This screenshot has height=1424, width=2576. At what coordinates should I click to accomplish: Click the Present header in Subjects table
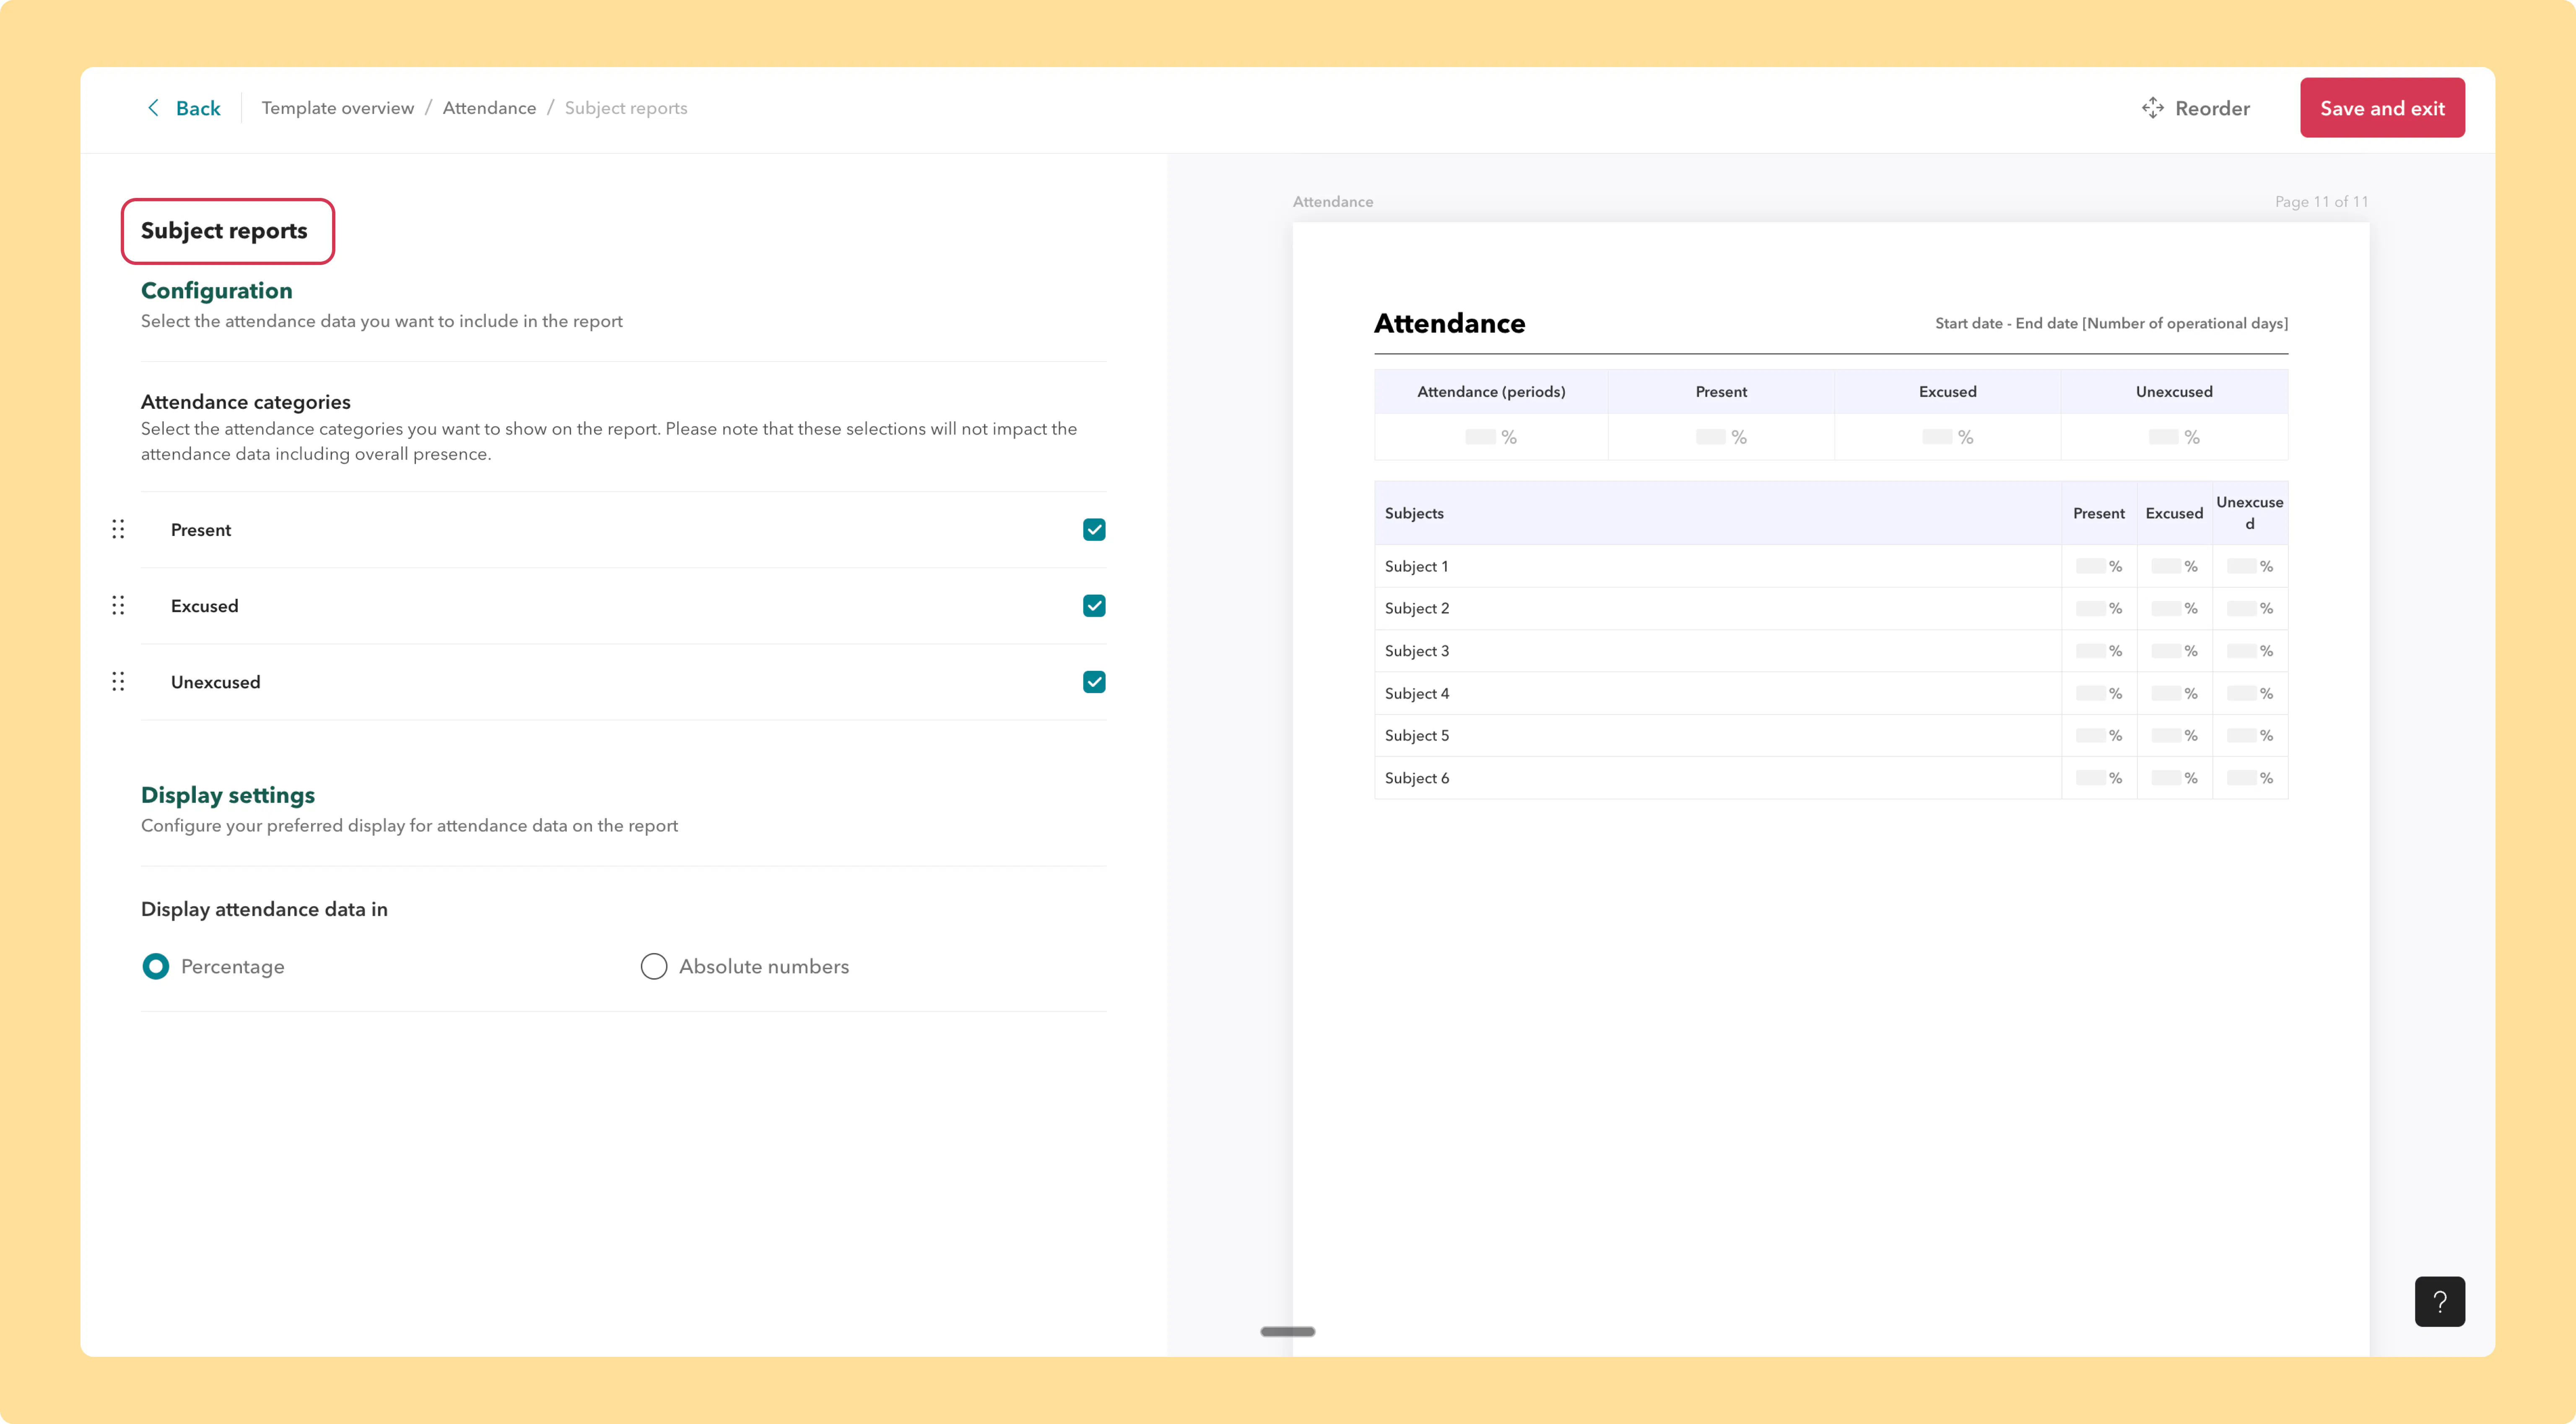tap(2099, 513)
